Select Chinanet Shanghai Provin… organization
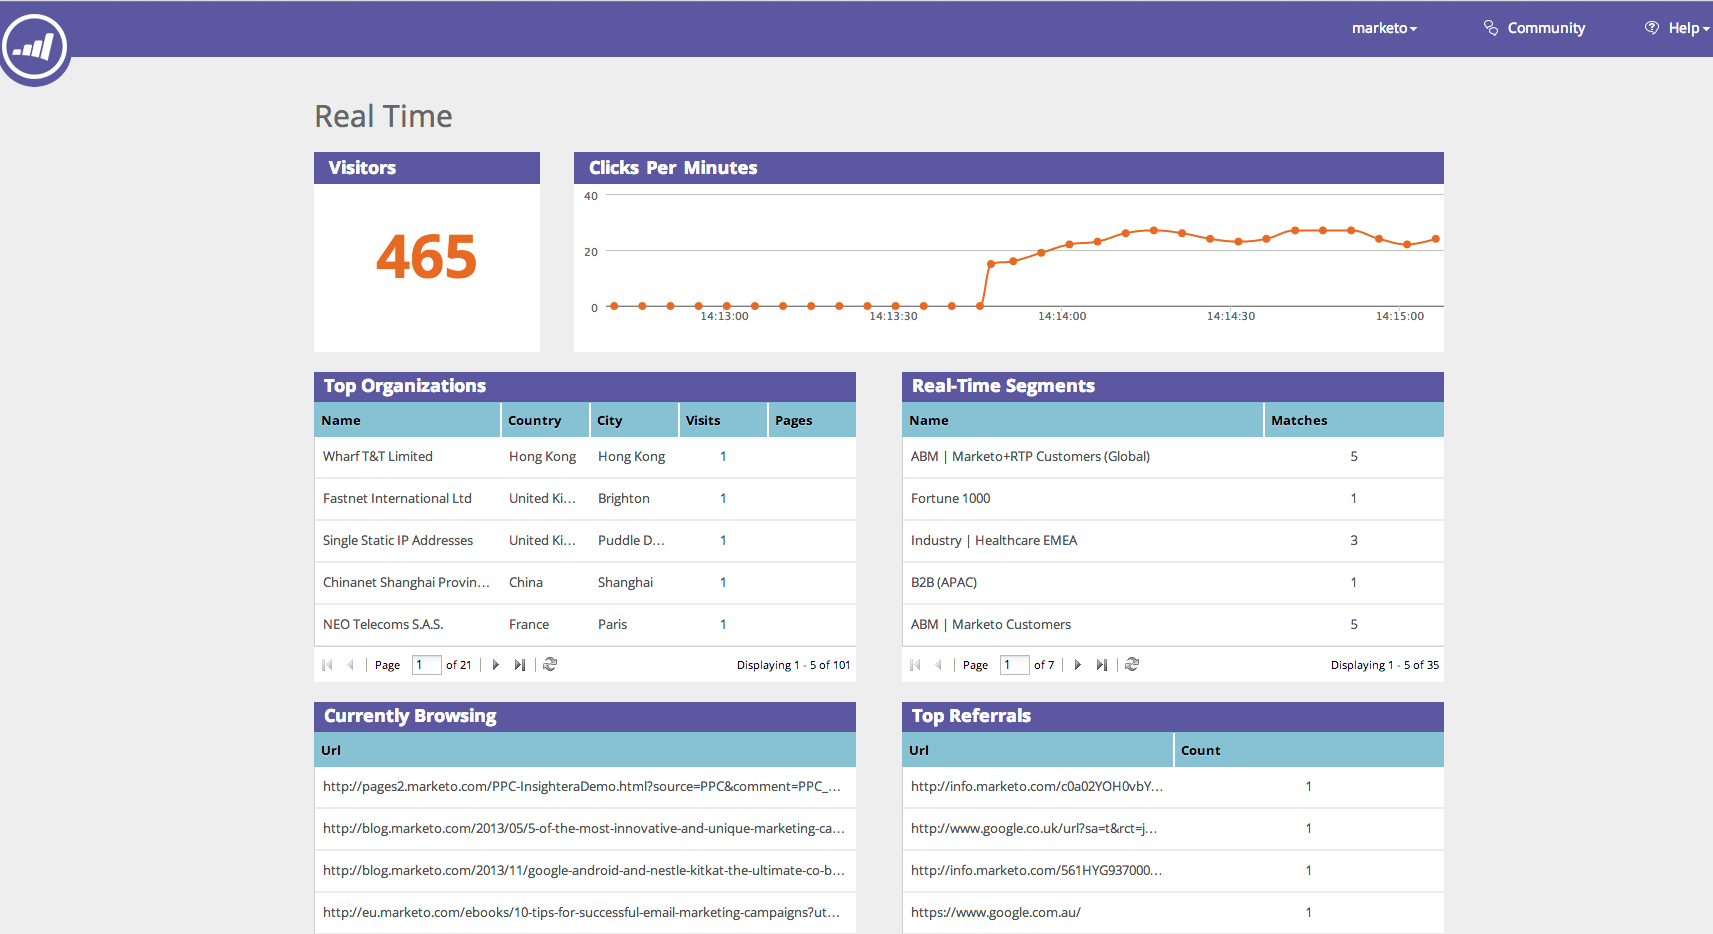The width and height of the screenshot is (1713, 934). coord(406,583)
